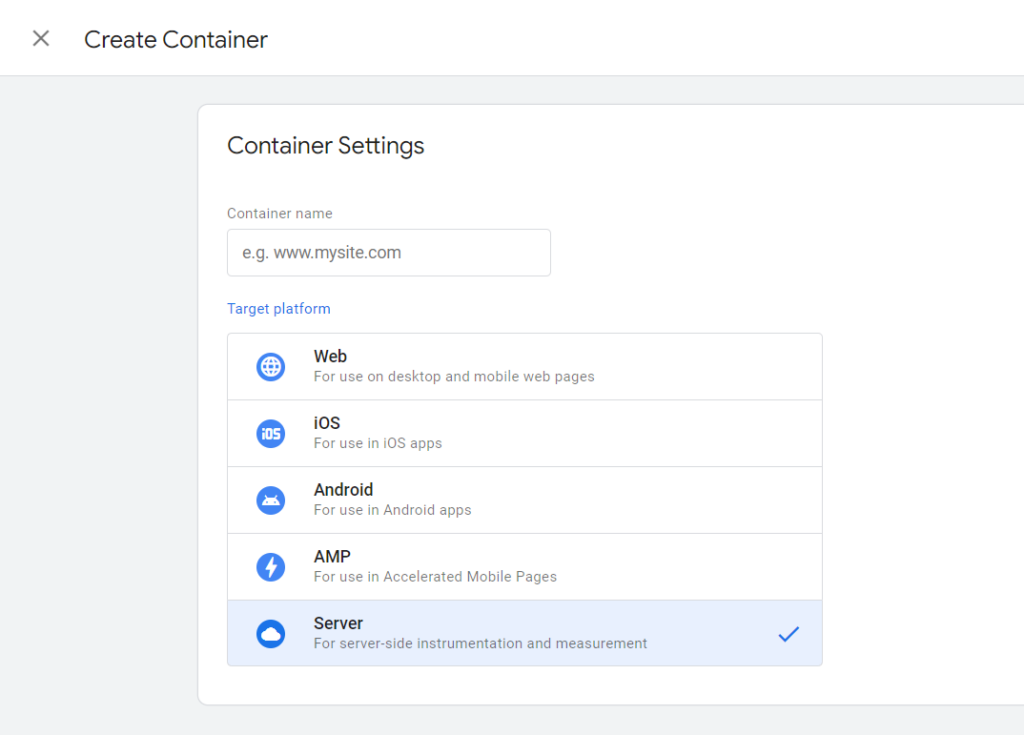Pick the Android target platform title

[343, 490]
